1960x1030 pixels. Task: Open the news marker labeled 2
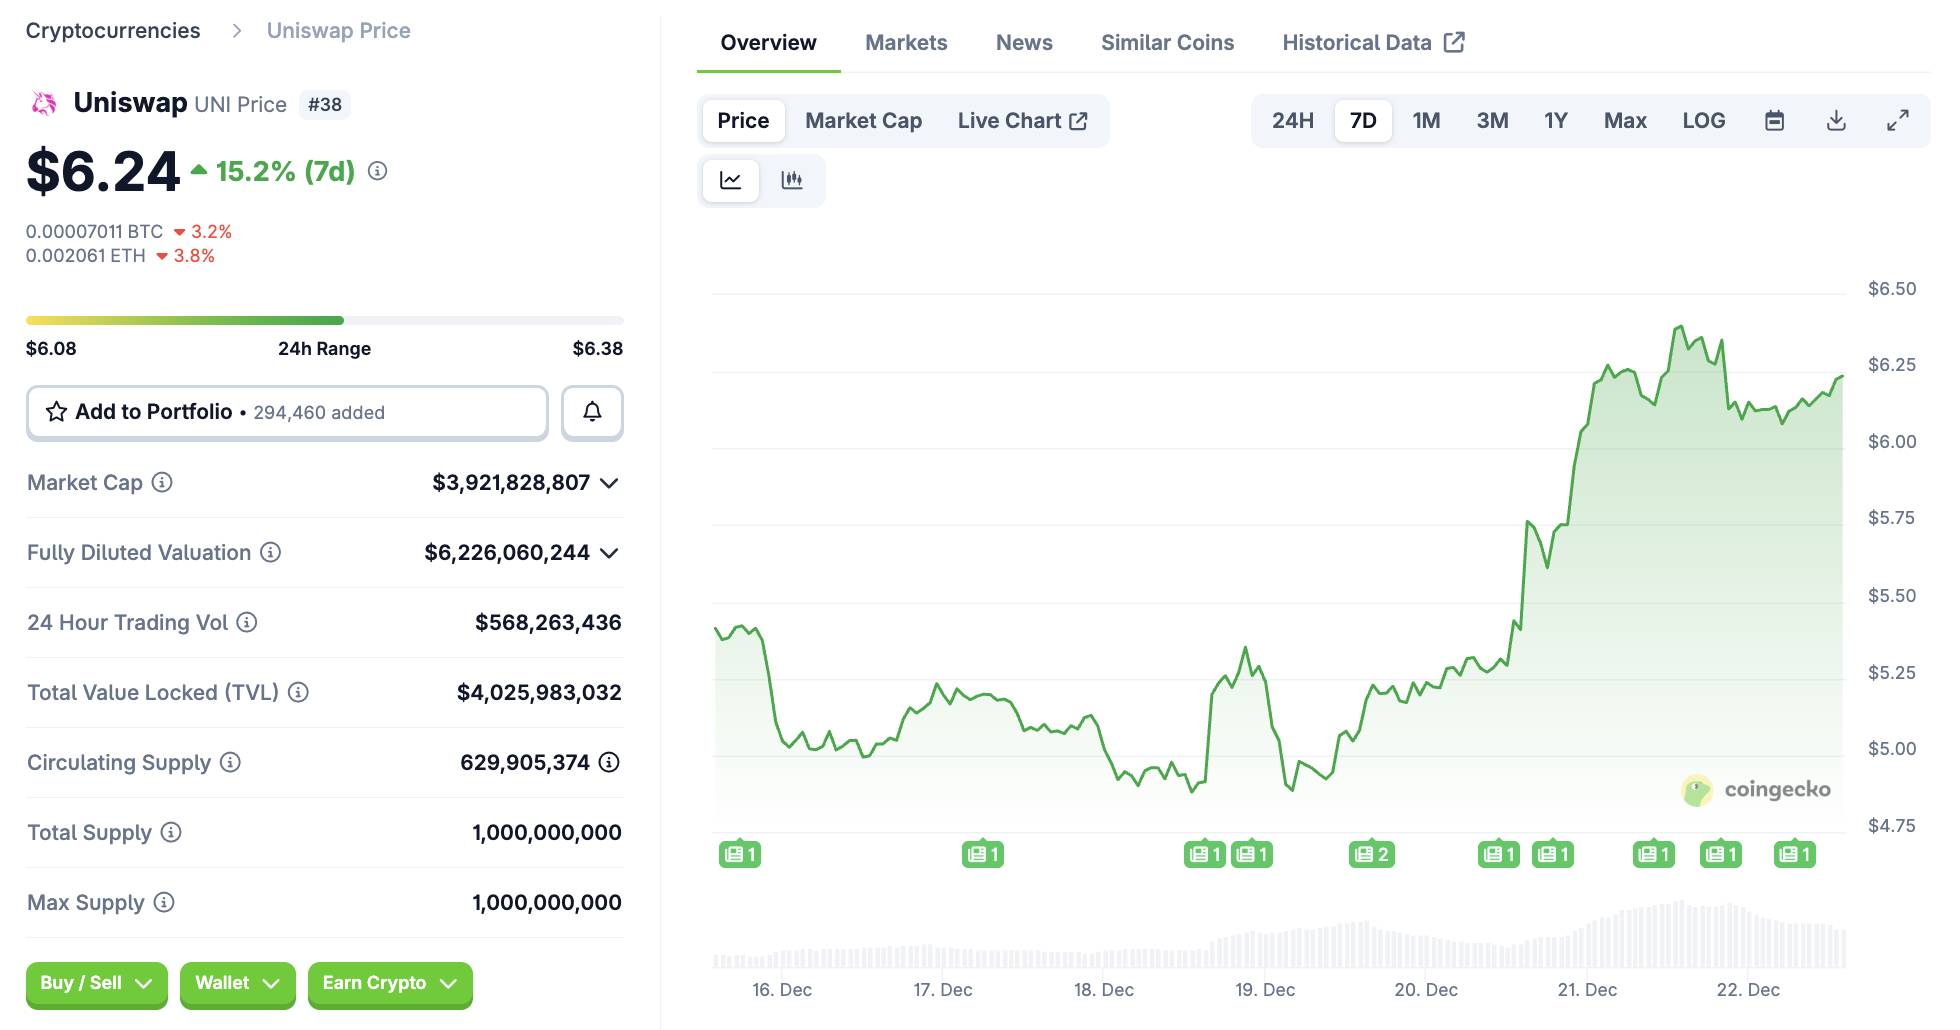pyautogui.click(x=1371, y=854)
